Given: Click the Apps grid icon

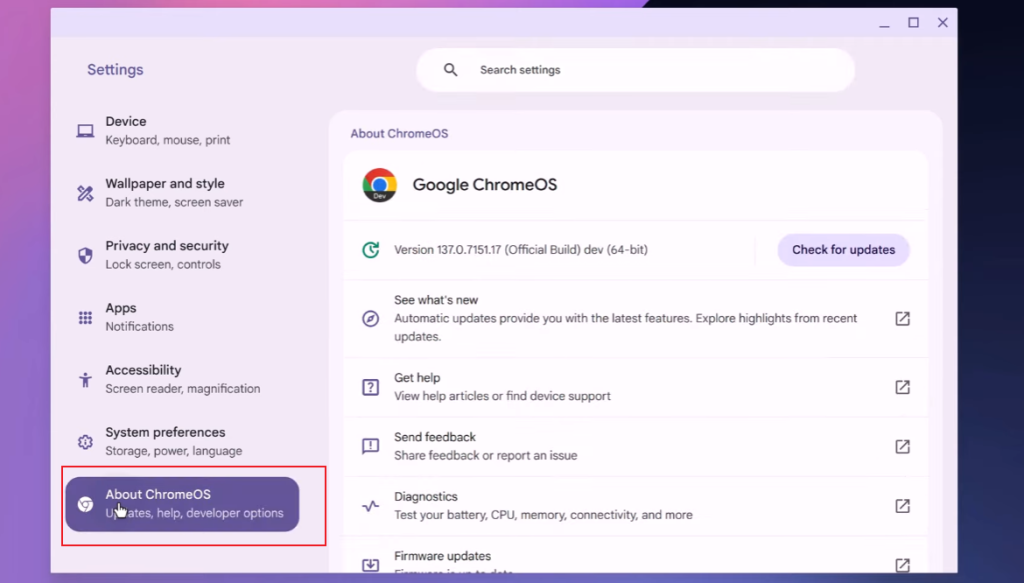Looking at the screenshot, I should [85, 317].
